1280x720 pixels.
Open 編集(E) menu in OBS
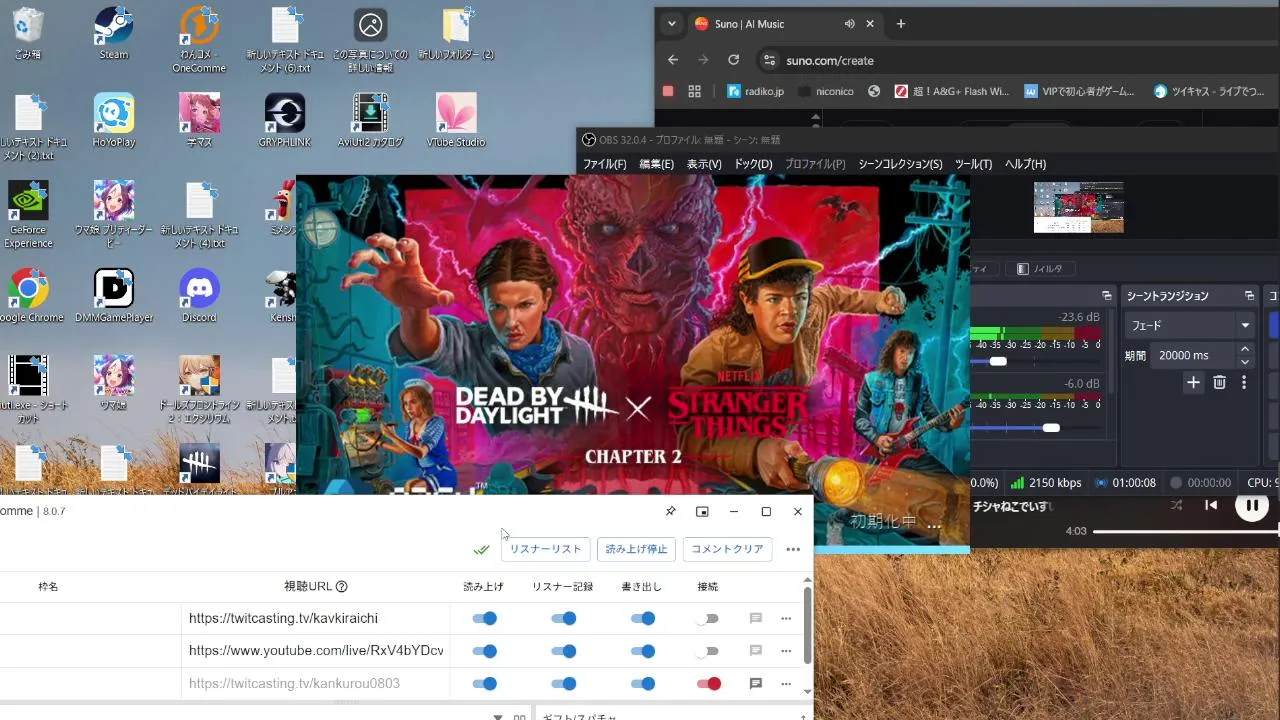click(656, 164)
